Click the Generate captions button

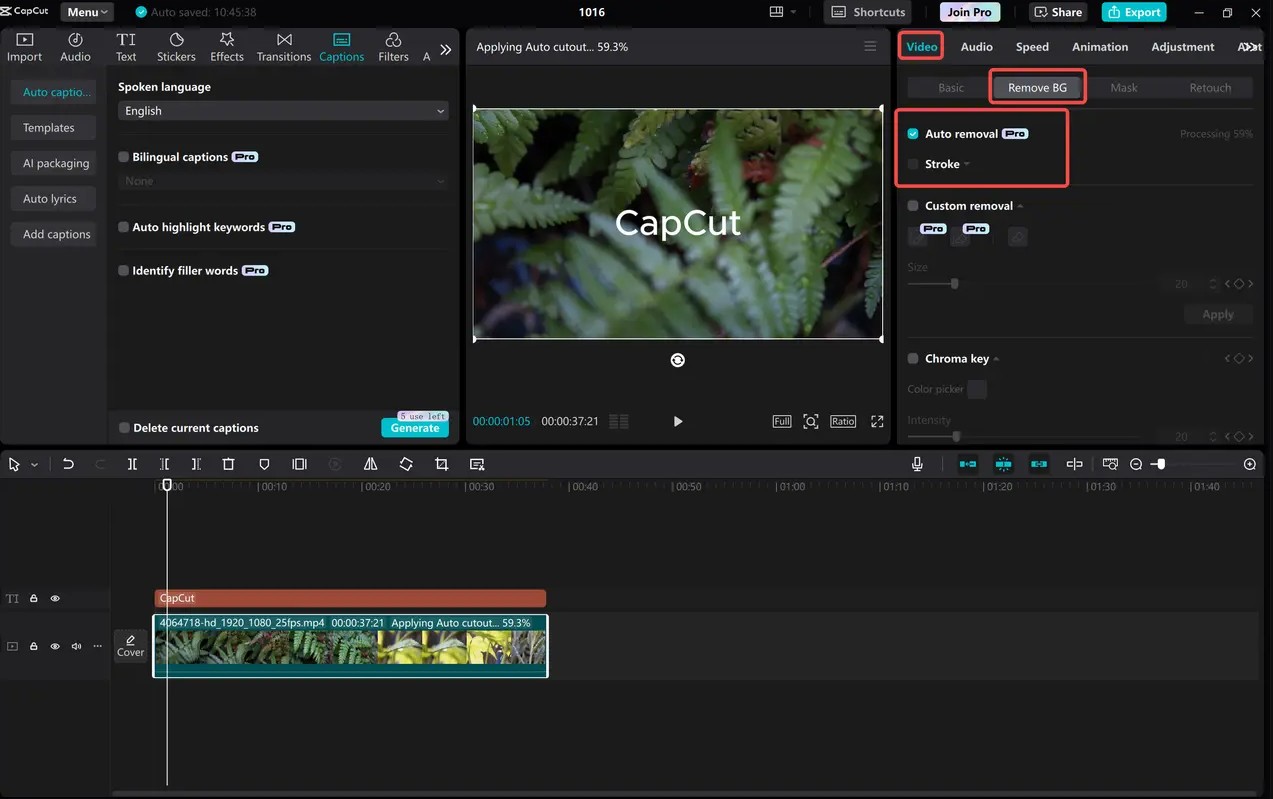[415, 428]
